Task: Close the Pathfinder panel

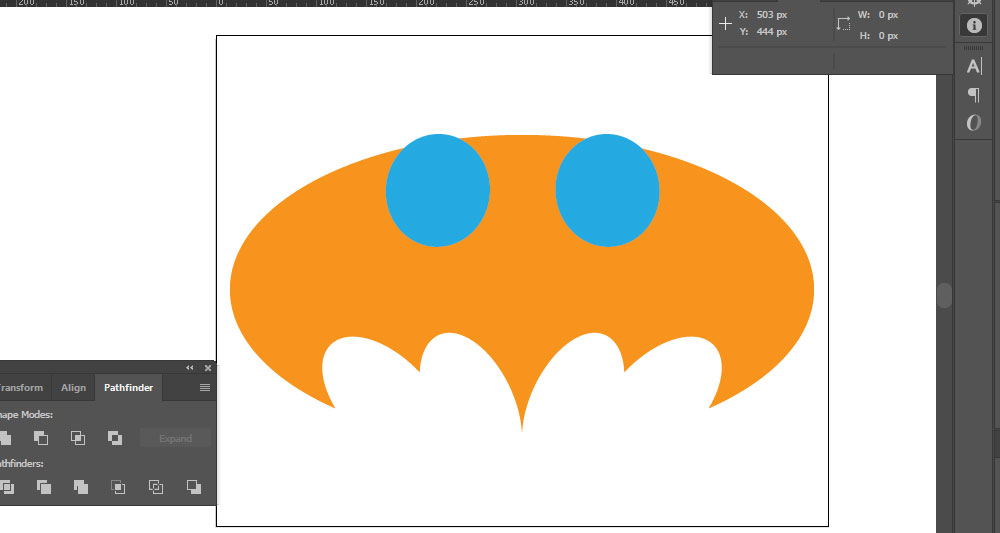Action: [208, 368]
